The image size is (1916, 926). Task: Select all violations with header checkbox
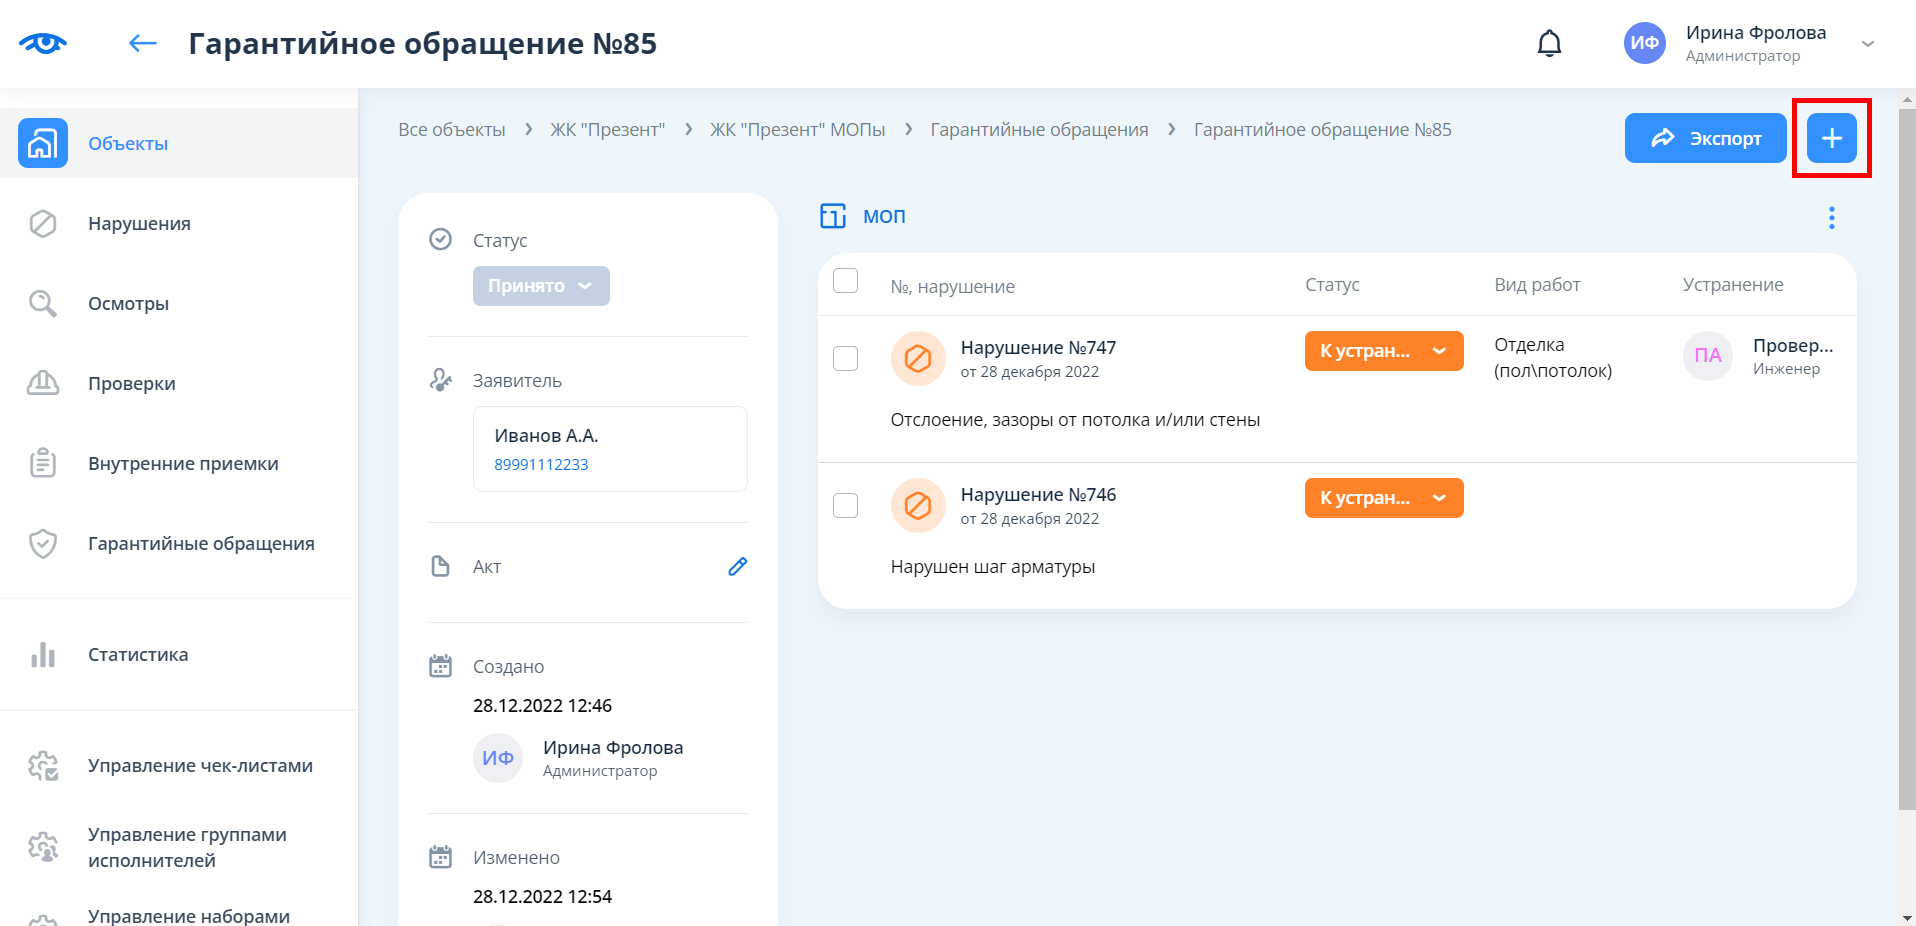coord(845,281)
